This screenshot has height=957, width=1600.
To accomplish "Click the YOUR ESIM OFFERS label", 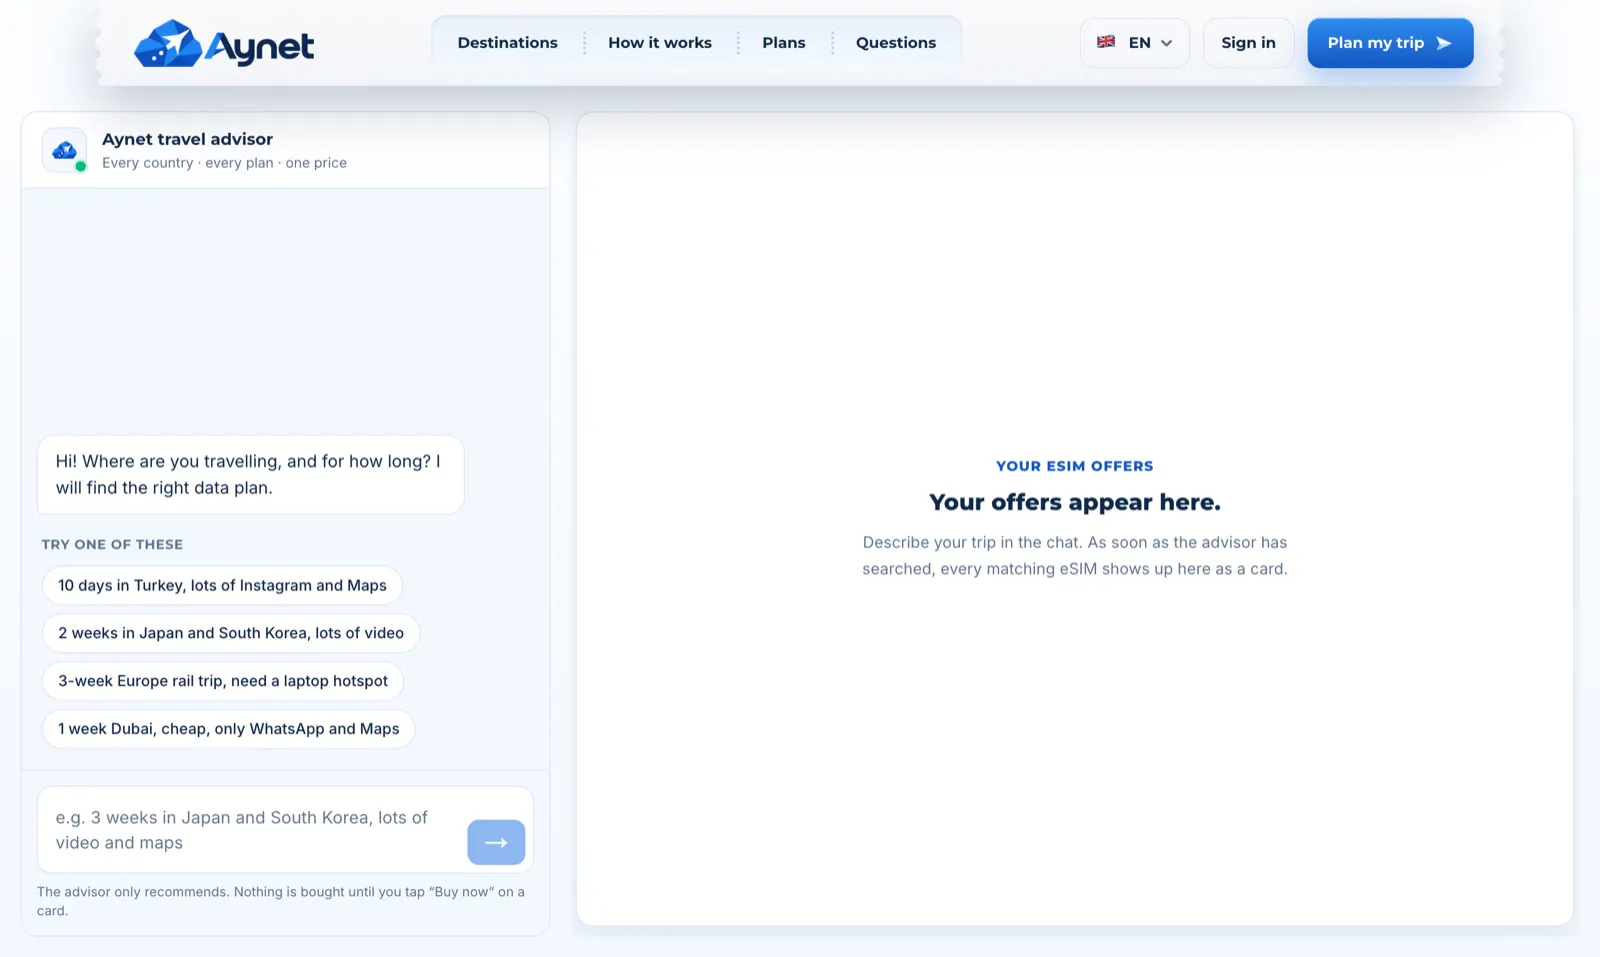I will [1075, 466].
